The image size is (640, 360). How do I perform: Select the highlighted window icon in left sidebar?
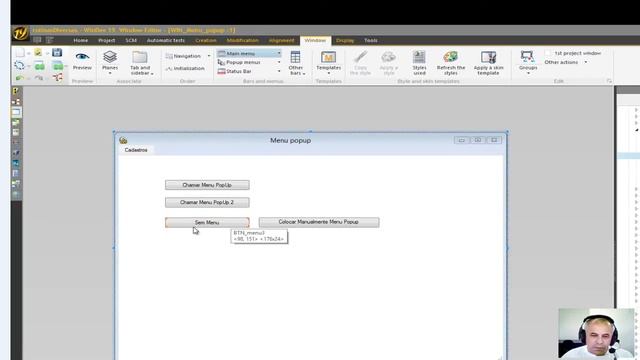[x=16, y=112]
